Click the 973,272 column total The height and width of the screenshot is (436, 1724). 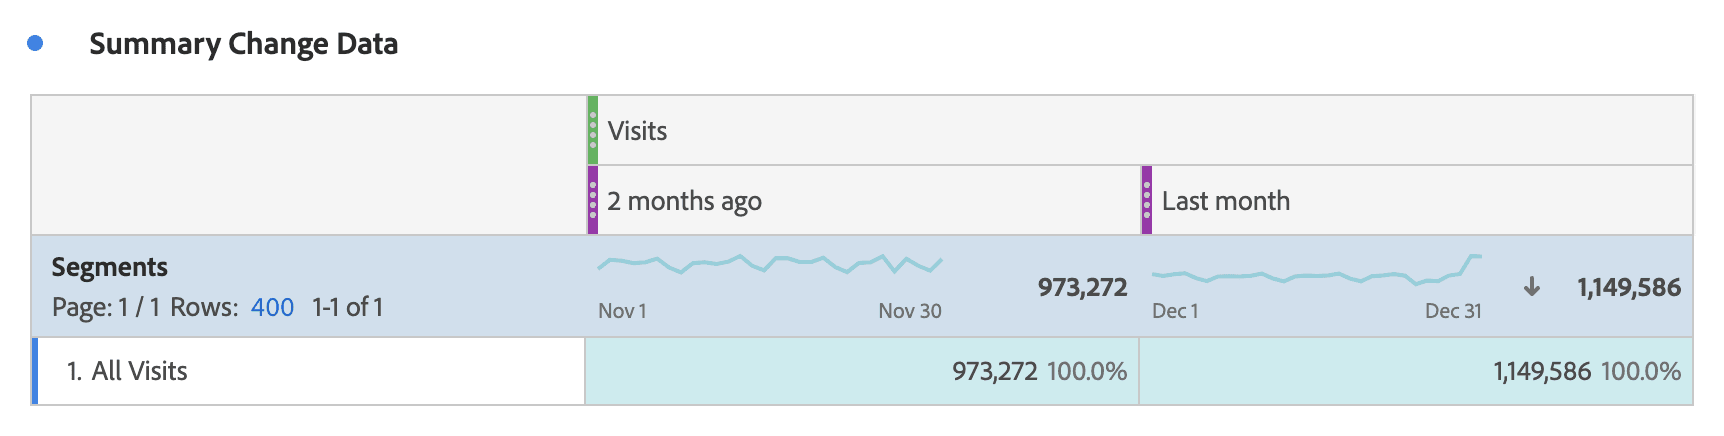(1082, 288)
